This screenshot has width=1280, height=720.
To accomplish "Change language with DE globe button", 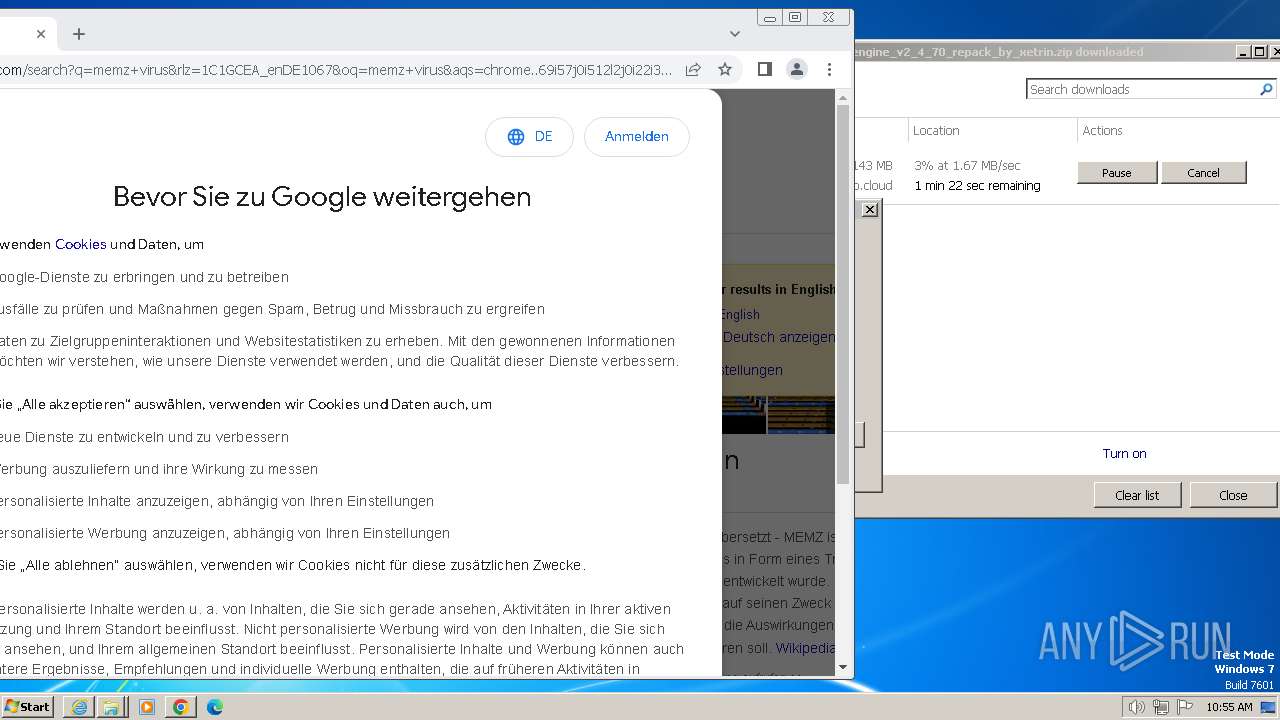I will pyautogui.click(x=529, y=137).
